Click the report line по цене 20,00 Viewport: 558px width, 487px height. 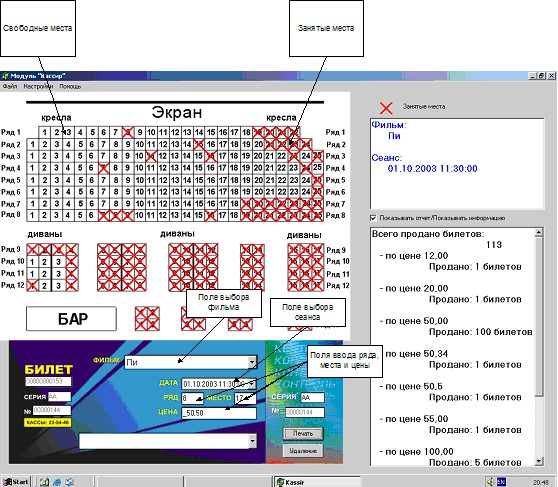414,288
